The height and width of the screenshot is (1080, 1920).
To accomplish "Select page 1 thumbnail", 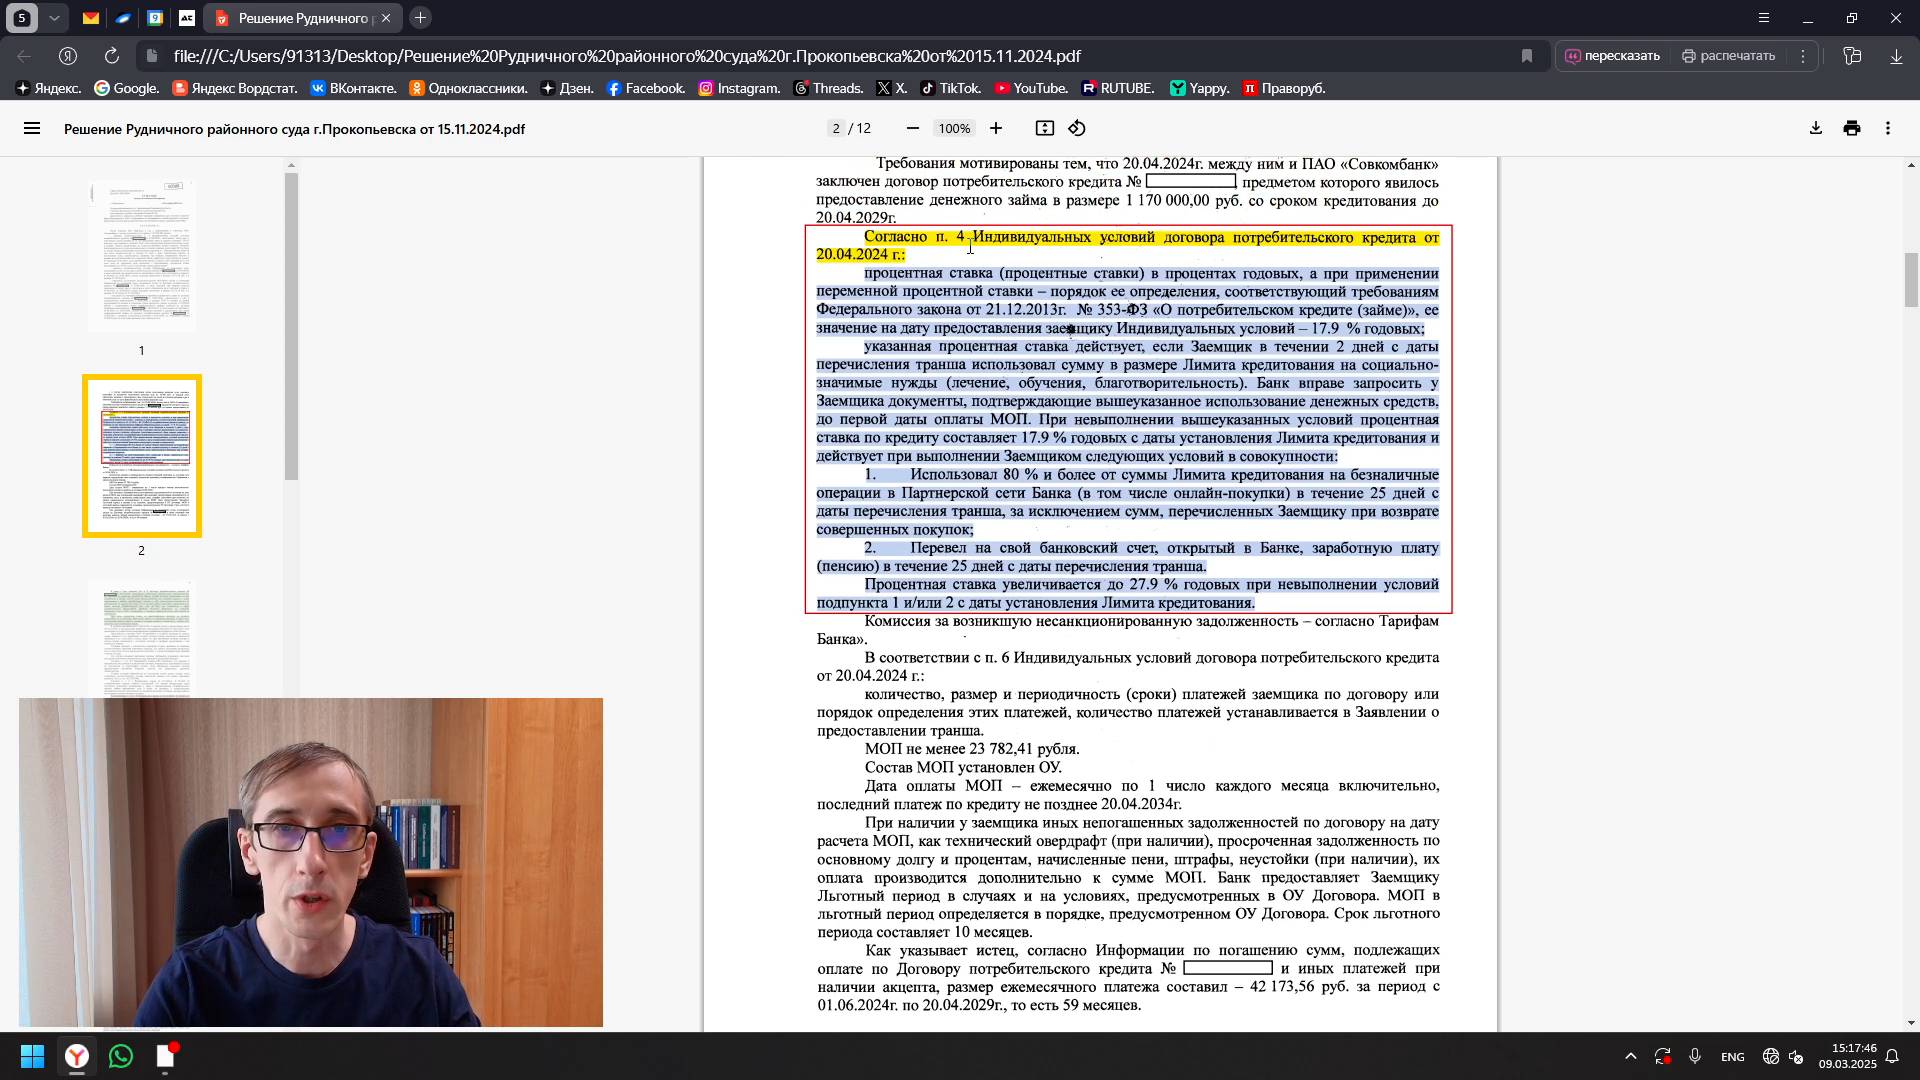I will click(141, 257).
